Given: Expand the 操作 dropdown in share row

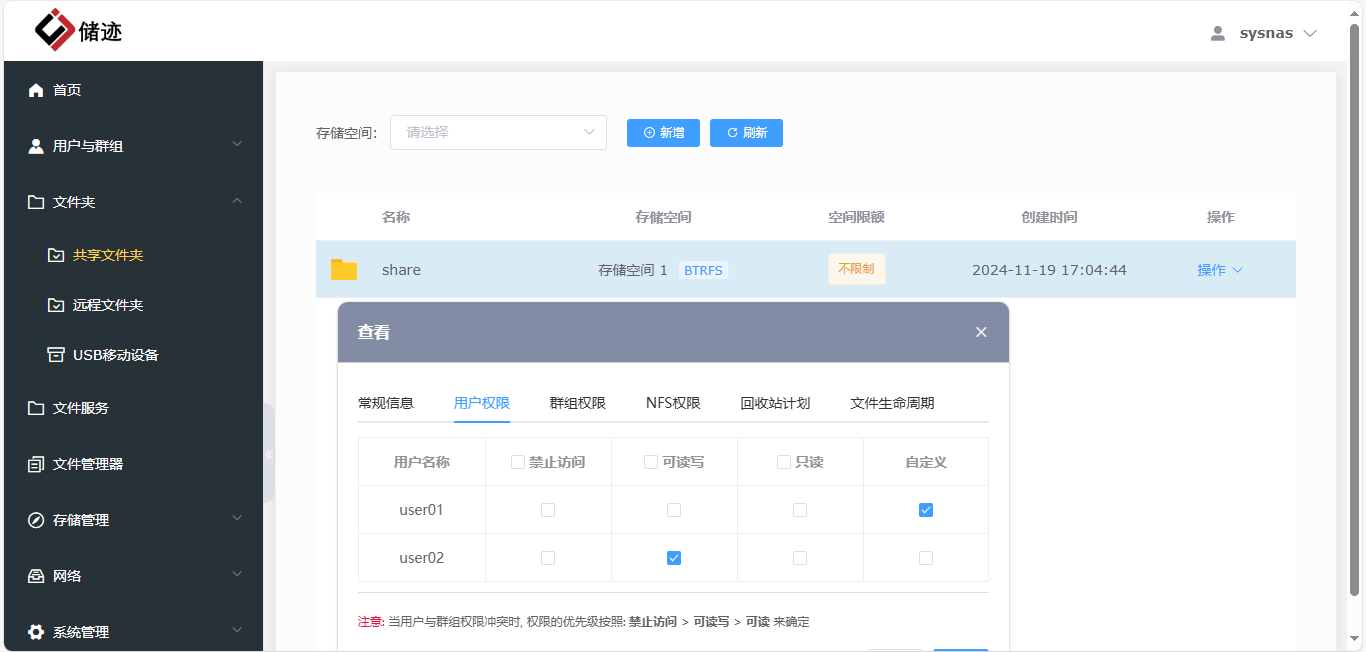Looking at the screenshot, I should [x=1220, y=269].
